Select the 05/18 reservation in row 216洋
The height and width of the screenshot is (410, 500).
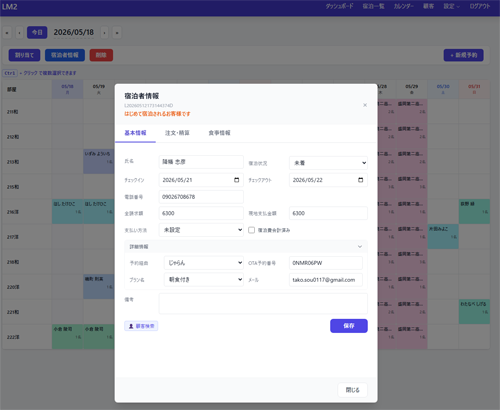coord(67,211)
